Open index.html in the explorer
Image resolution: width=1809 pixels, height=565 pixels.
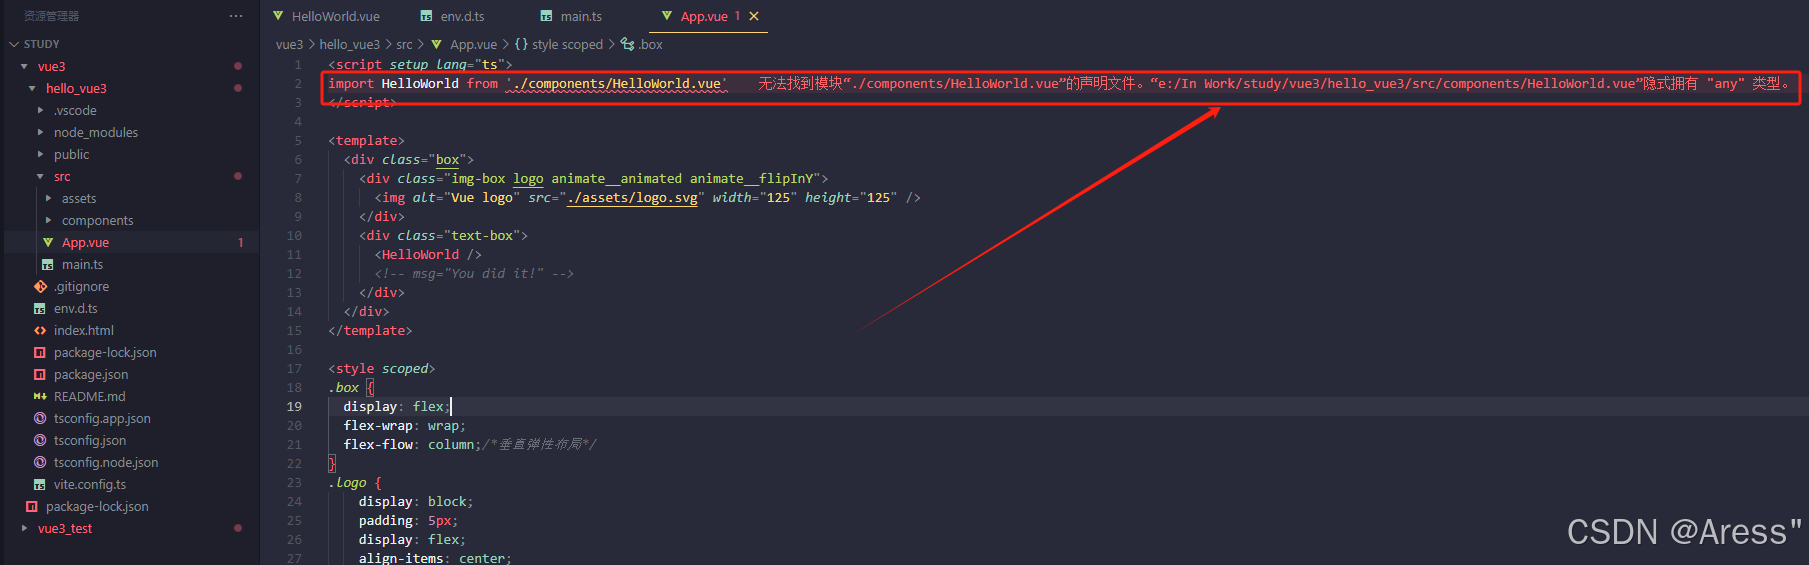(x=83, y=330)
